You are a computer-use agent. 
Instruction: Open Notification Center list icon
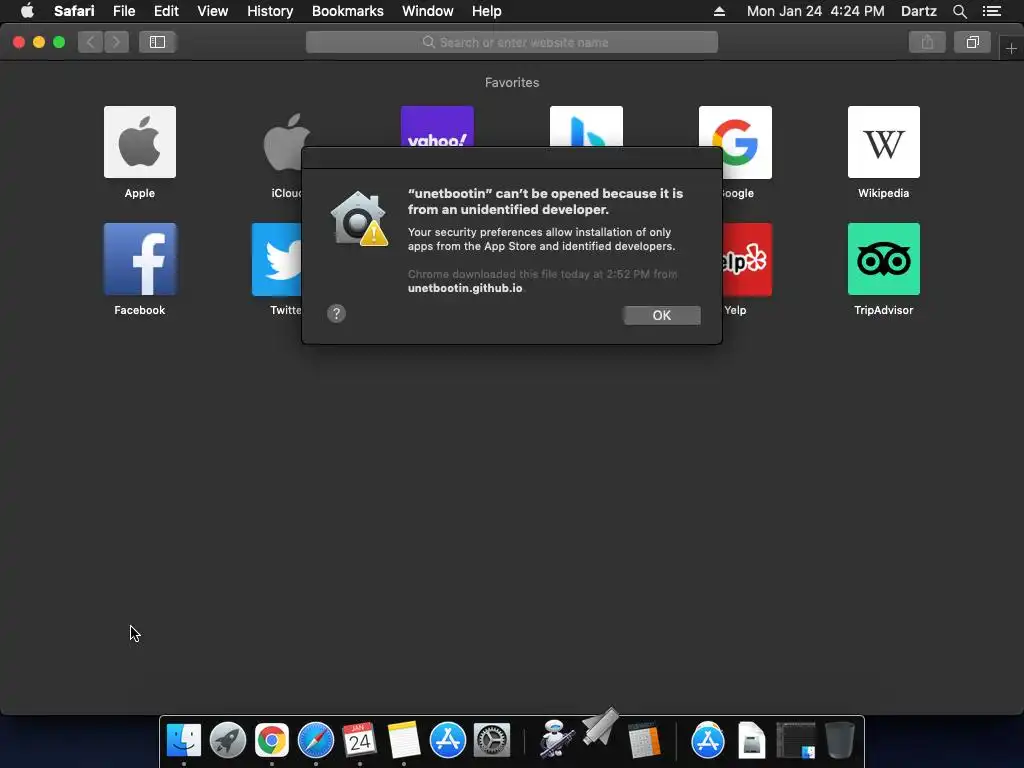pos(992,11)
